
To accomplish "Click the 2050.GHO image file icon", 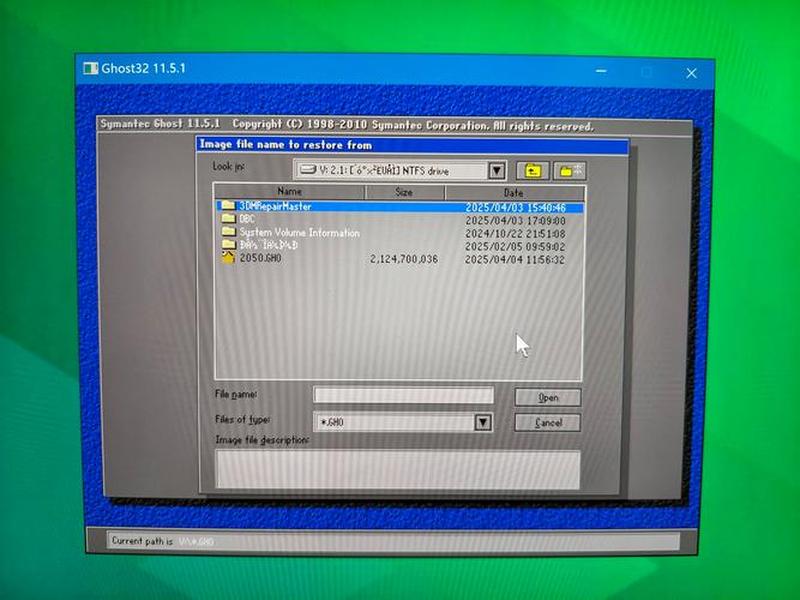I will click(x=228, y=257).
